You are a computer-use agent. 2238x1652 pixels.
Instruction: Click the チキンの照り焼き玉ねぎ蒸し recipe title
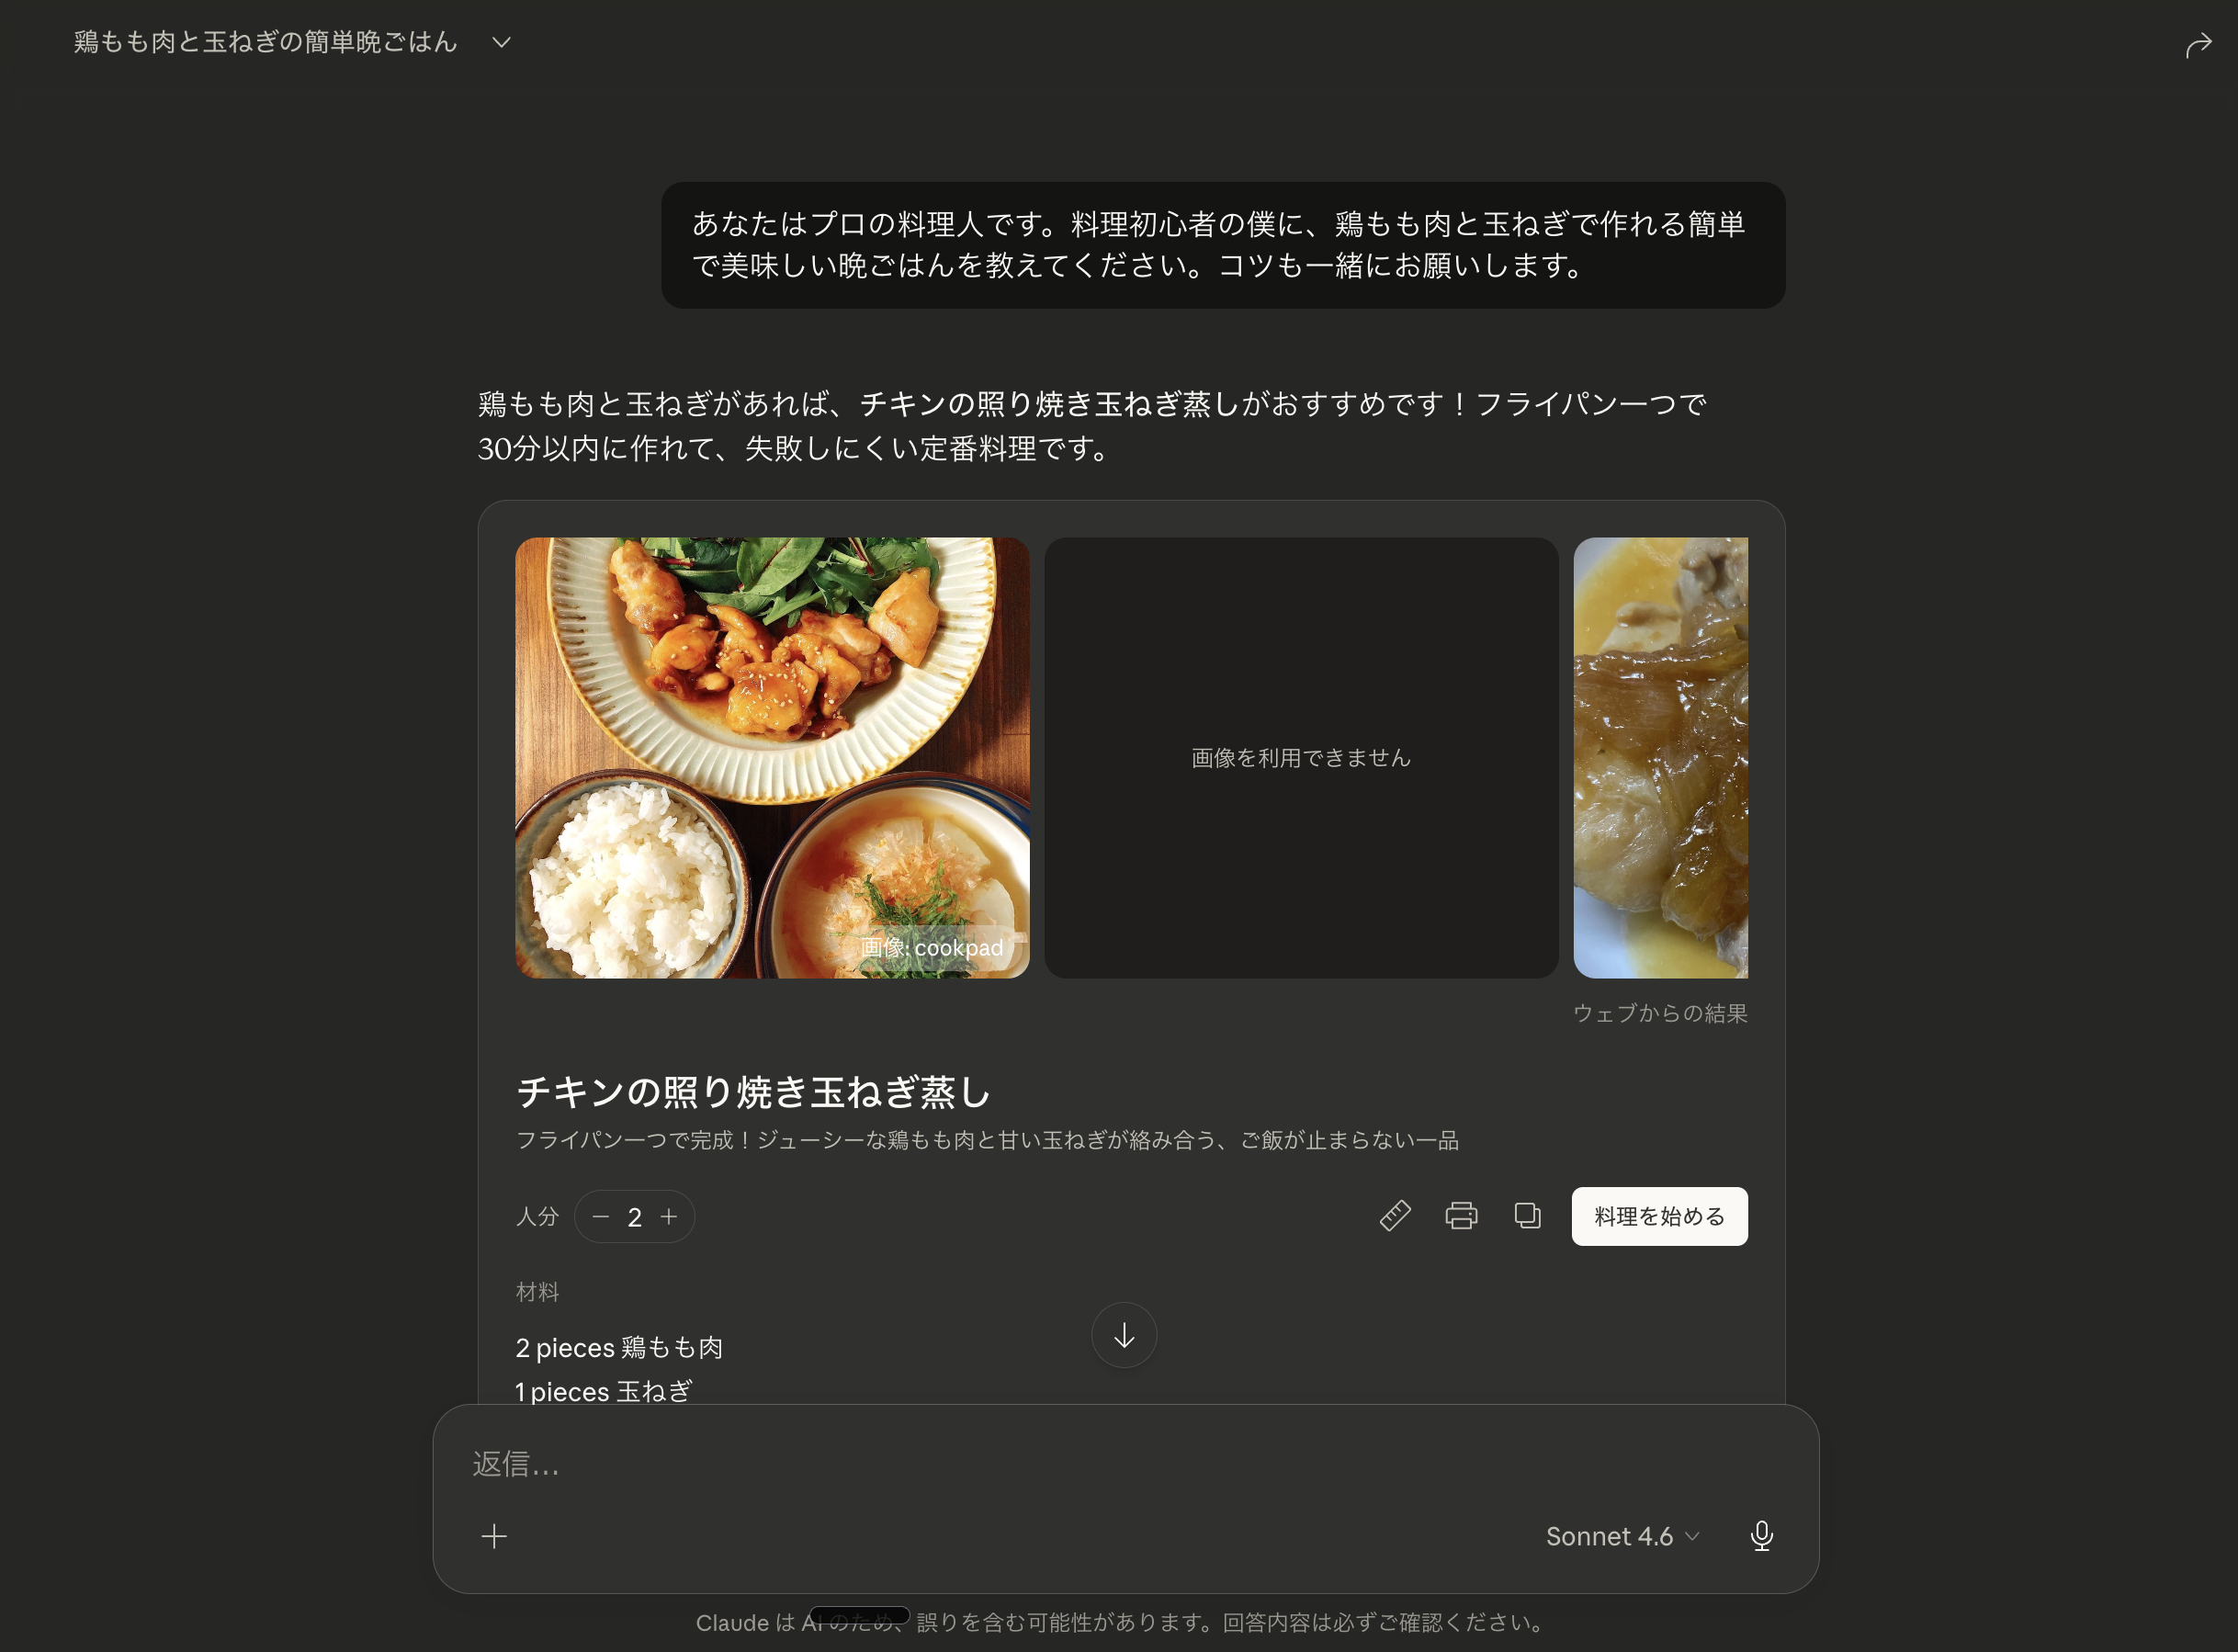753,1091
